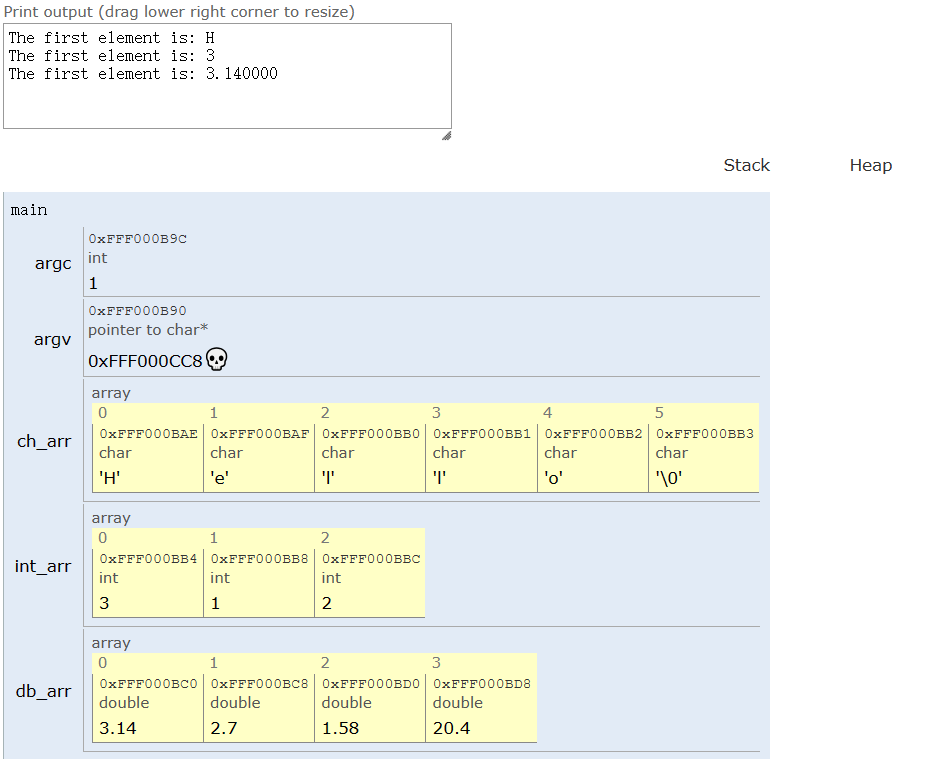The width and height of the screenshot is (936, 782).
Task: Click ch_arr element 'e' value
Action: point(220,478)
